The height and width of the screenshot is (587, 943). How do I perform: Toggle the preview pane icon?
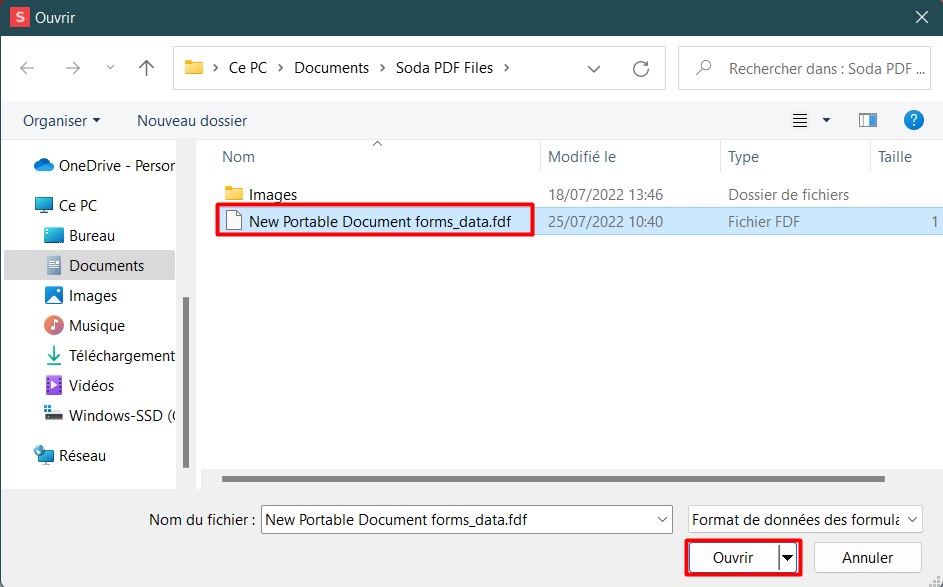(867, 120)
